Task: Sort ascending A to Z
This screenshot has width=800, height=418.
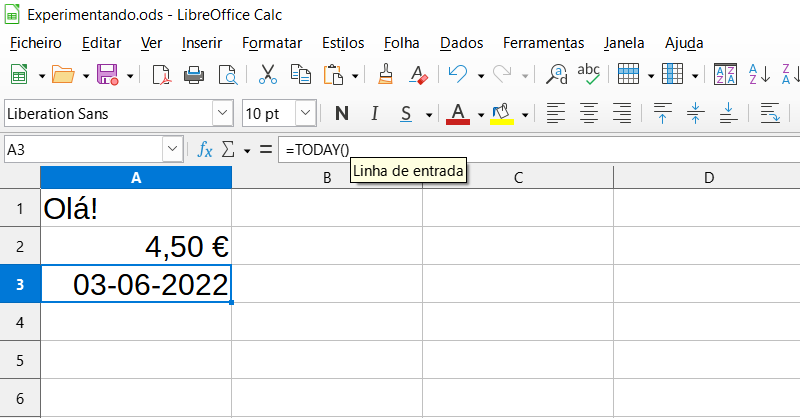Action: 759,75
